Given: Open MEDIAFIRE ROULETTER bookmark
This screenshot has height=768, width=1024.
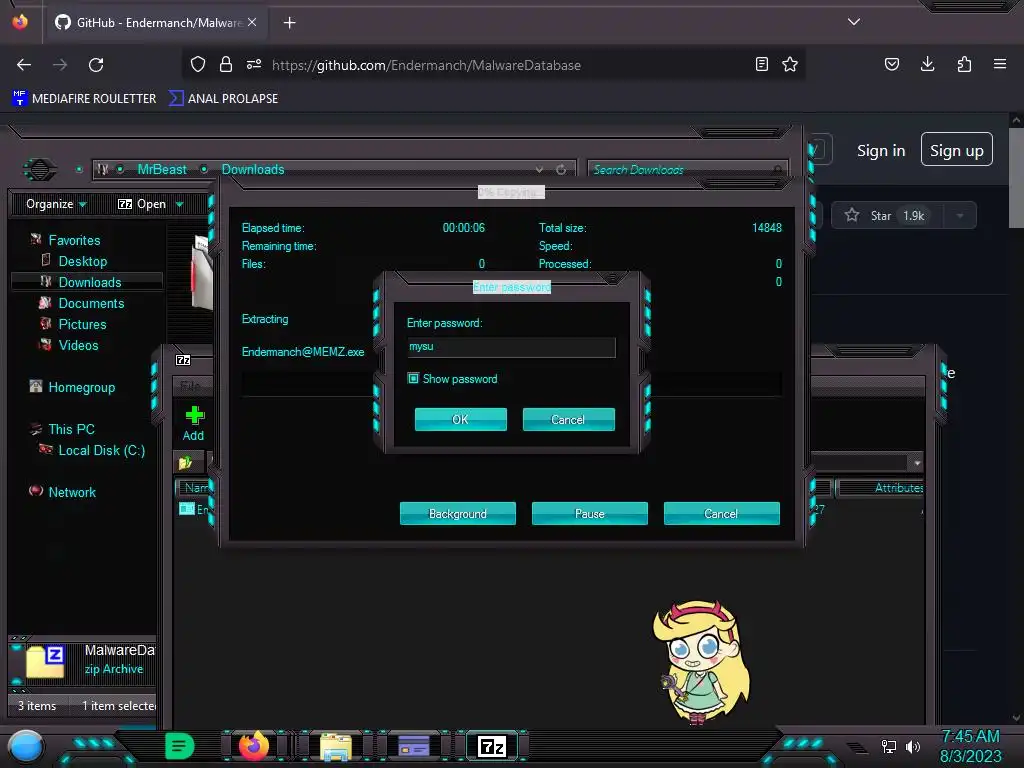Looking at the screenshot, I should pyautogui.click(x=84, y=99).
